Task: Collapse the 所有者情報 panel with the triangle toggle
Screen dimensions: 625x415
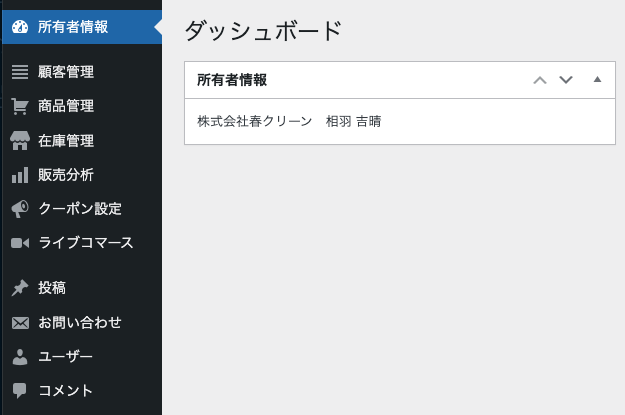Action: point(597,80)
